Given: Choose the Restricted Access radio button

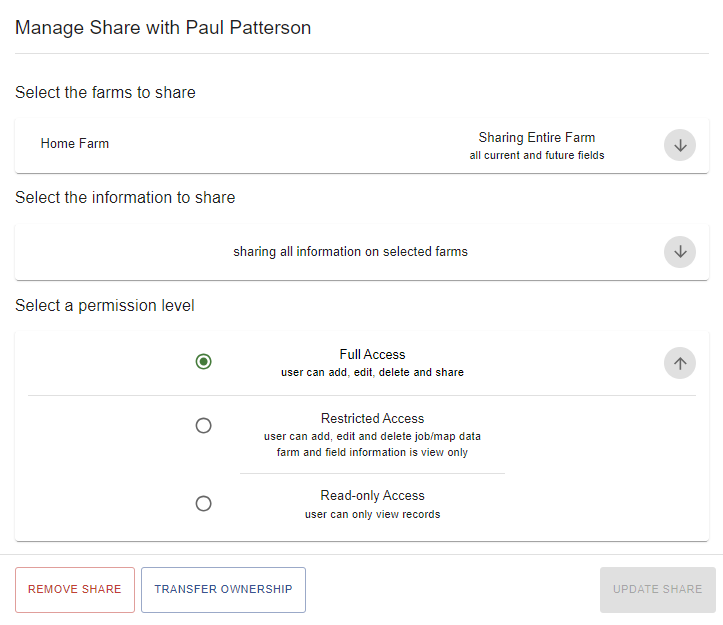Looking at the screenshot, I should click(x=203, y=425).
